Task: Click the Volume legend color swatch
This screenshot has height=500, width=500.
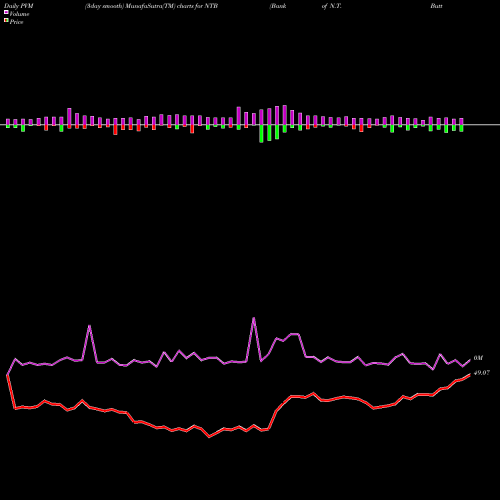Action: click(x=6, y=12)
